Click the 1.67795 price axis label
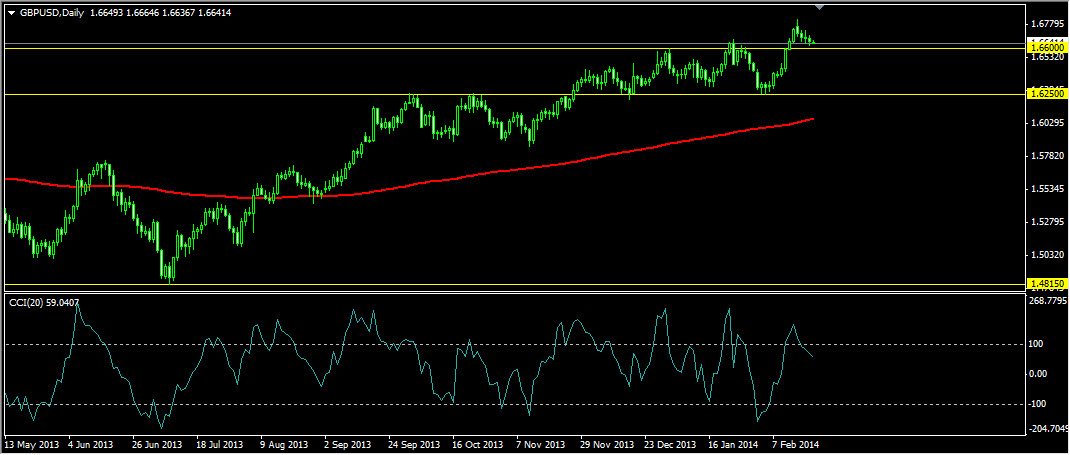This screenshot has width=1070, height=455. (1048, 24)
